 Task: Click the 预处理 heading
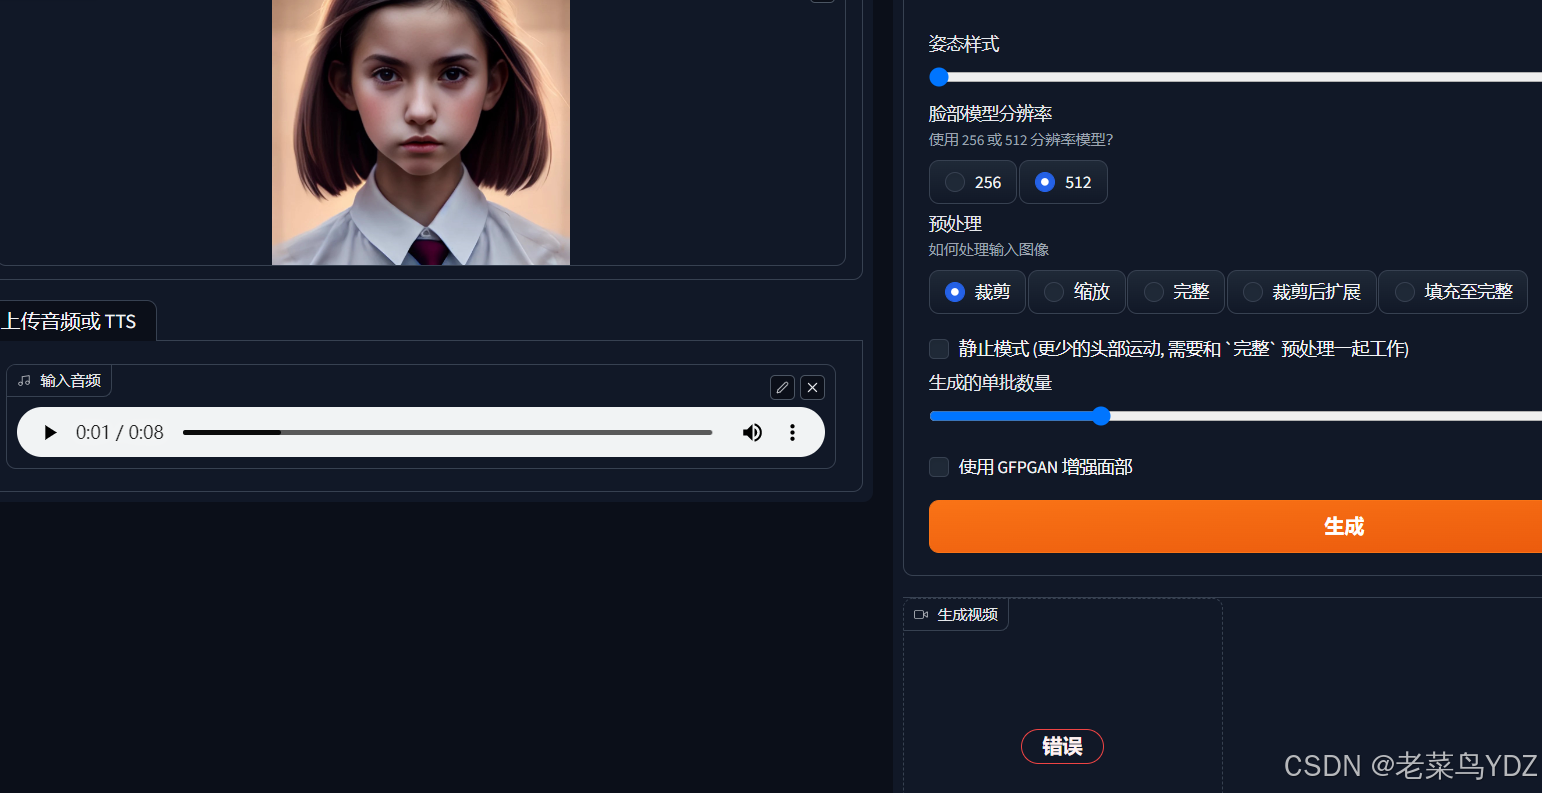tap(956, 224)
